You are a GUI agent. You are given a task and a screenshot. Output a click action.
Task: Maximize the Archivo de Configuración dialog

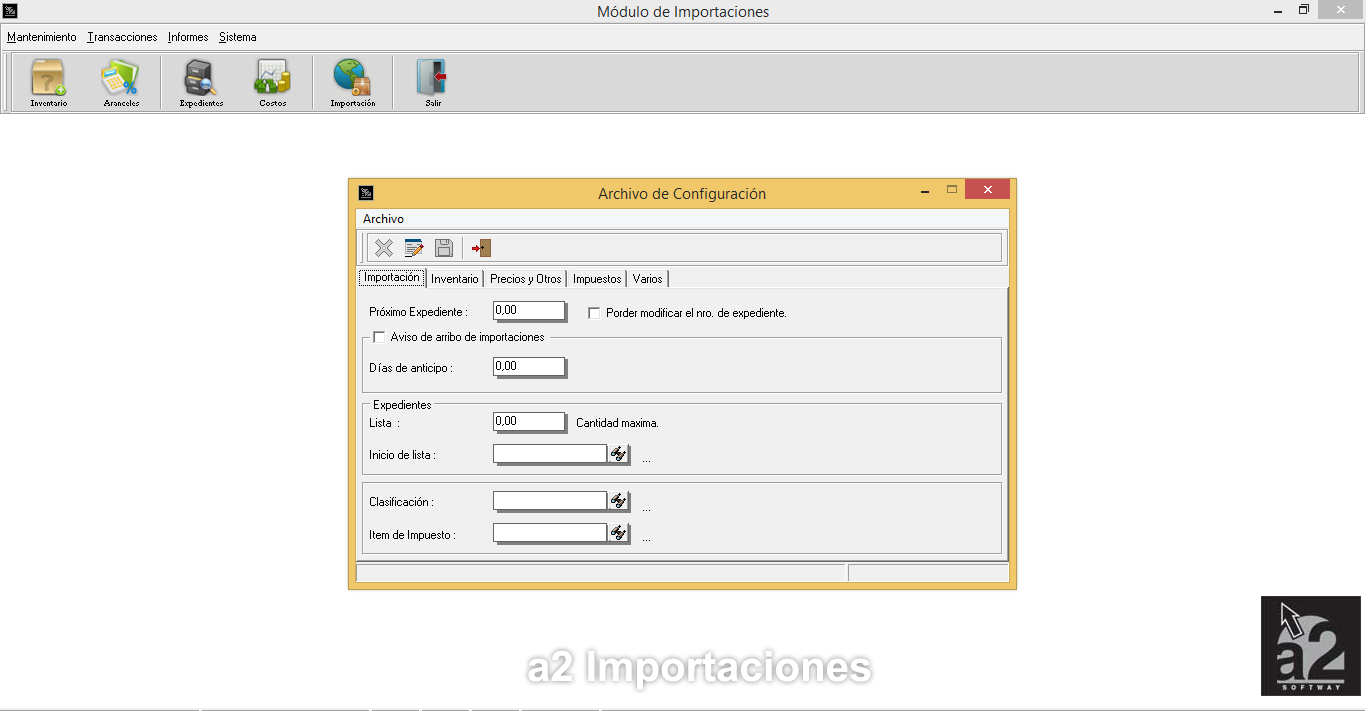point(952,190)
